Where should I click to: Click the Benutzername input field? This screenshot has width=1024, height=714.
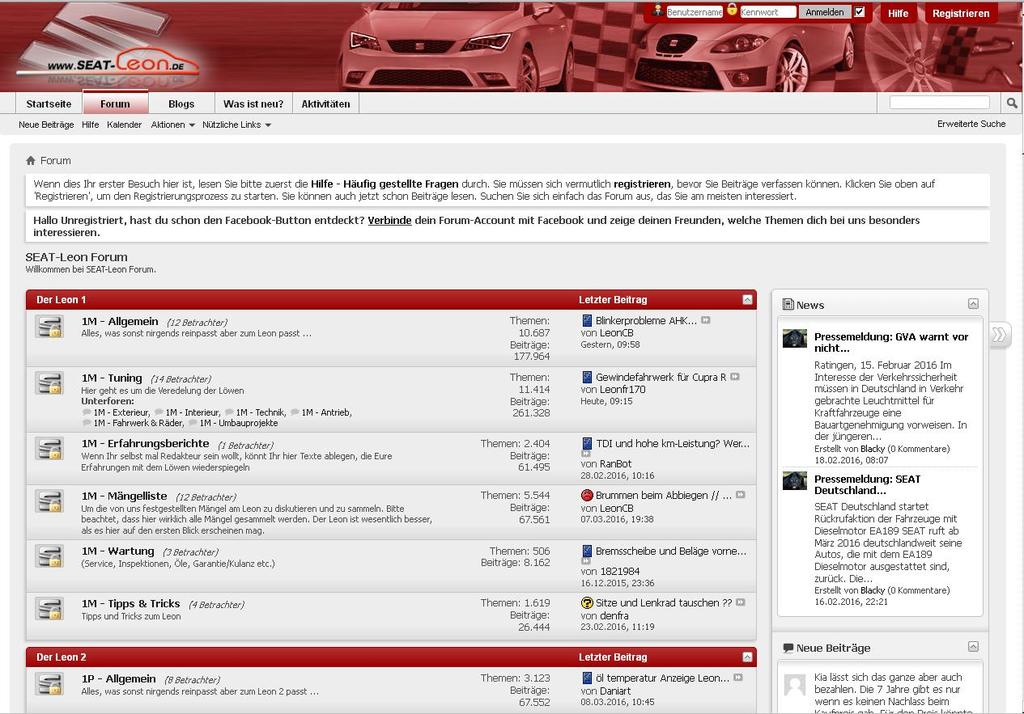pyautogui.click(x=694, y=12)
